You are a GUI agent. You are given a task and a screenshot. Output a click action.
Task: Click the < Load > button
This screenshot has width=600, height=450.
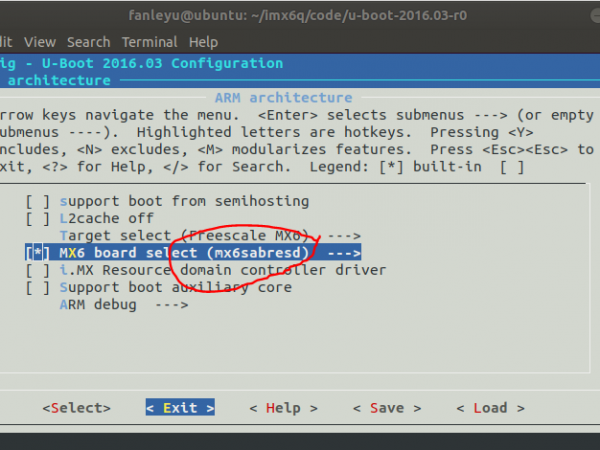[x=490, y=408]
